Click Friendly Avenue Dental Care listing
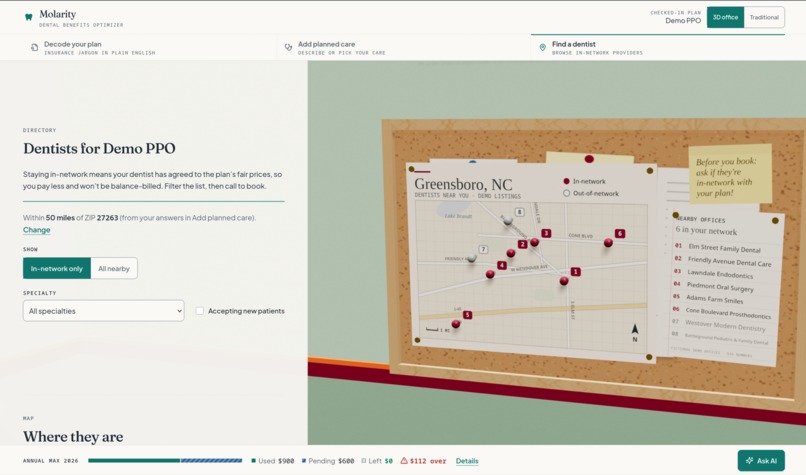Image resolution: width=806 pixels, height=475 pixels. tap(729, 262)
